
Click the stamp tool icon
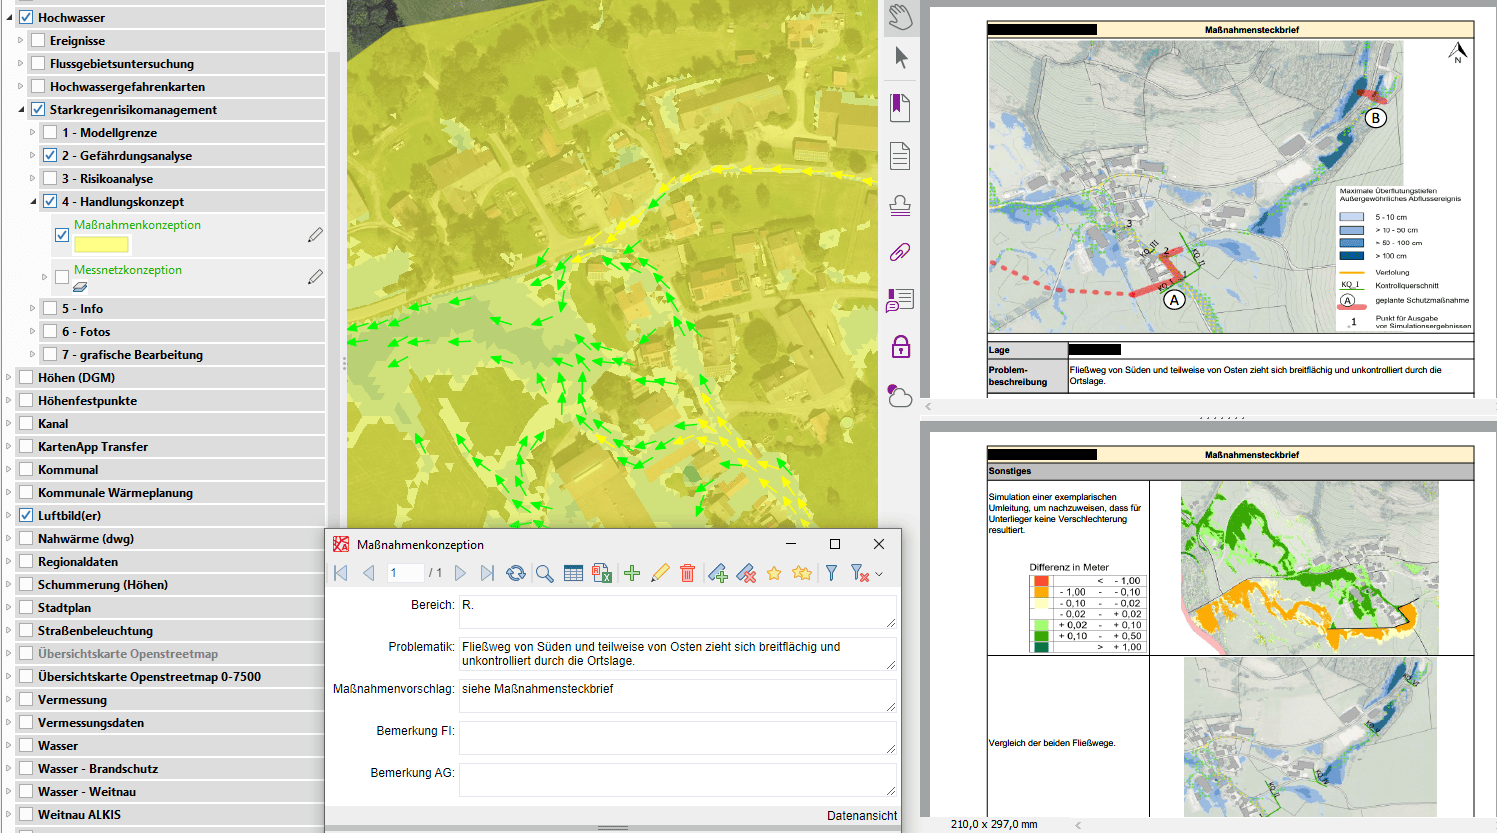click(900, 205)
